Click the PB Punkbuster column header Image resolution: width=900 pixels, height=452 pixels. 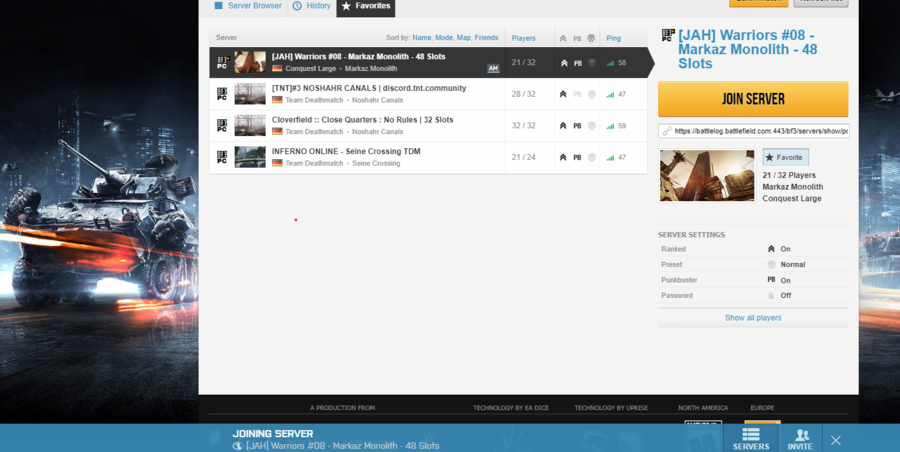577,38
